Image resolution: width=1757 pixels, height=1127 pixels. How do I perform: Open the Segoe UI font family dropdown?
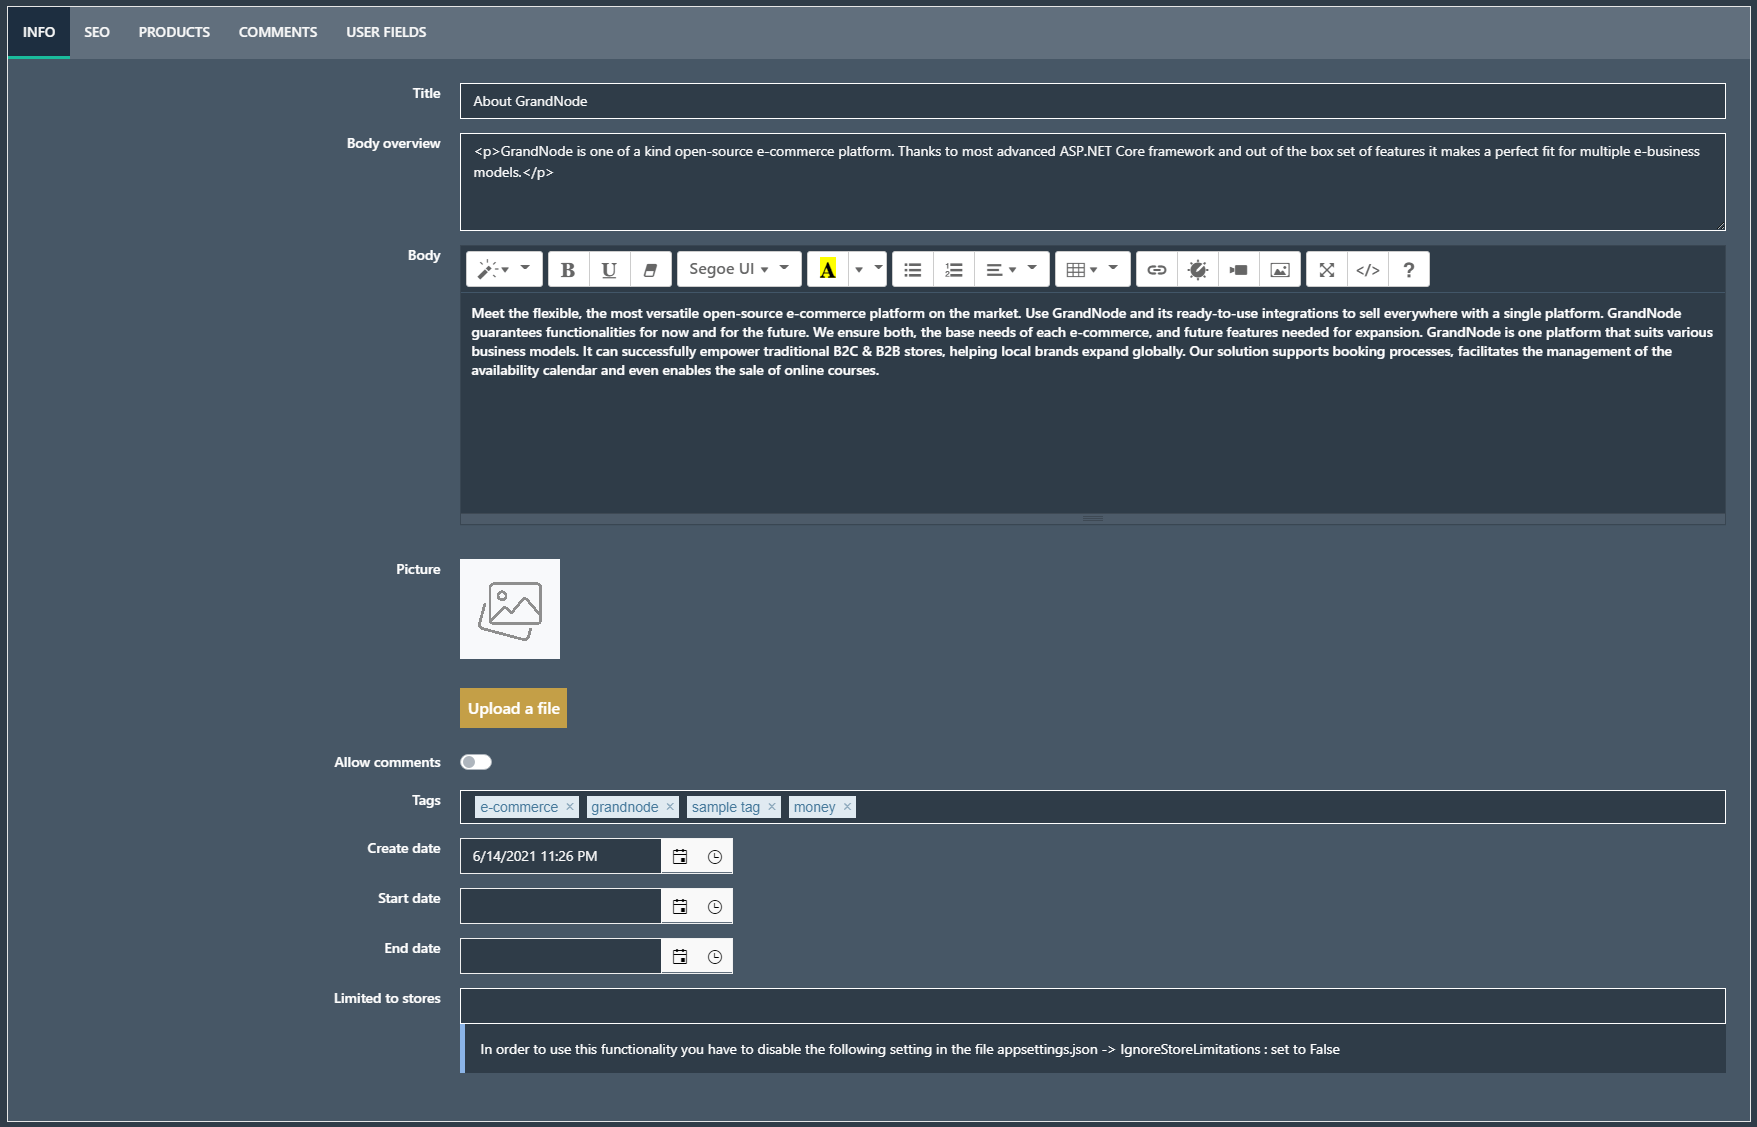tap(739, 269)
